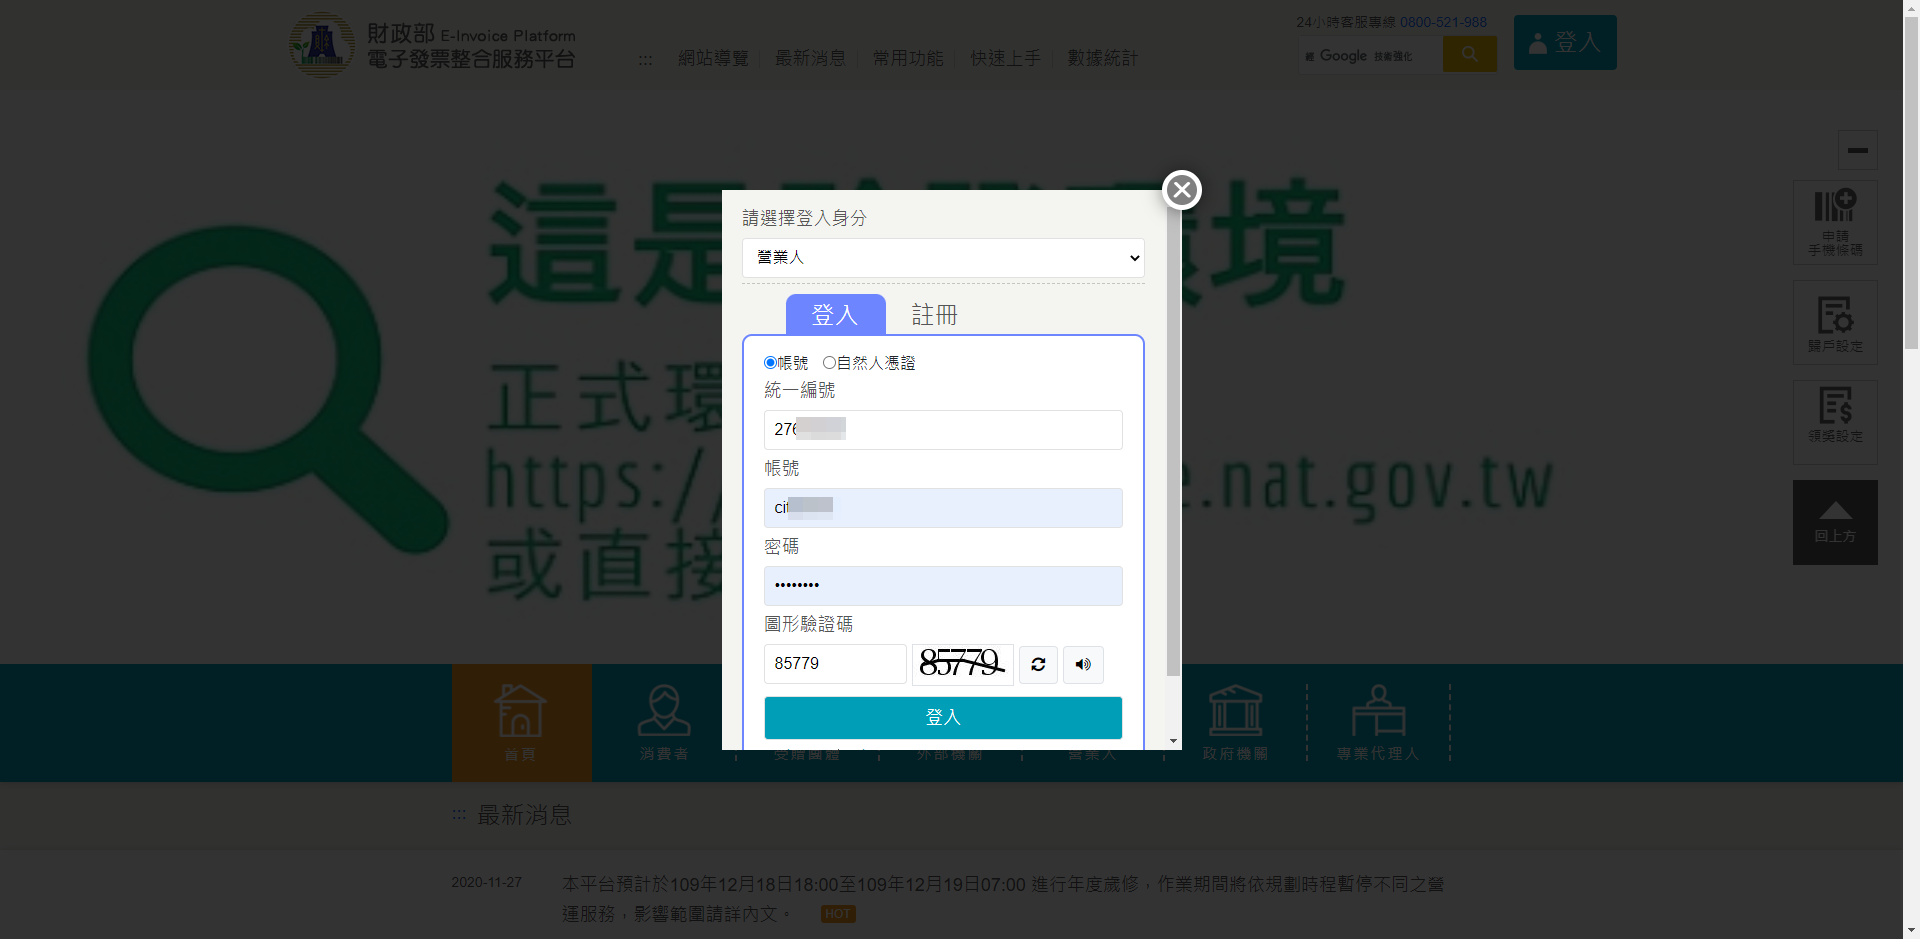The height and width of the screenshot is (939, 1920).
Task: Collapse the right sidebar with minus button
Action: coord(1857,150)
